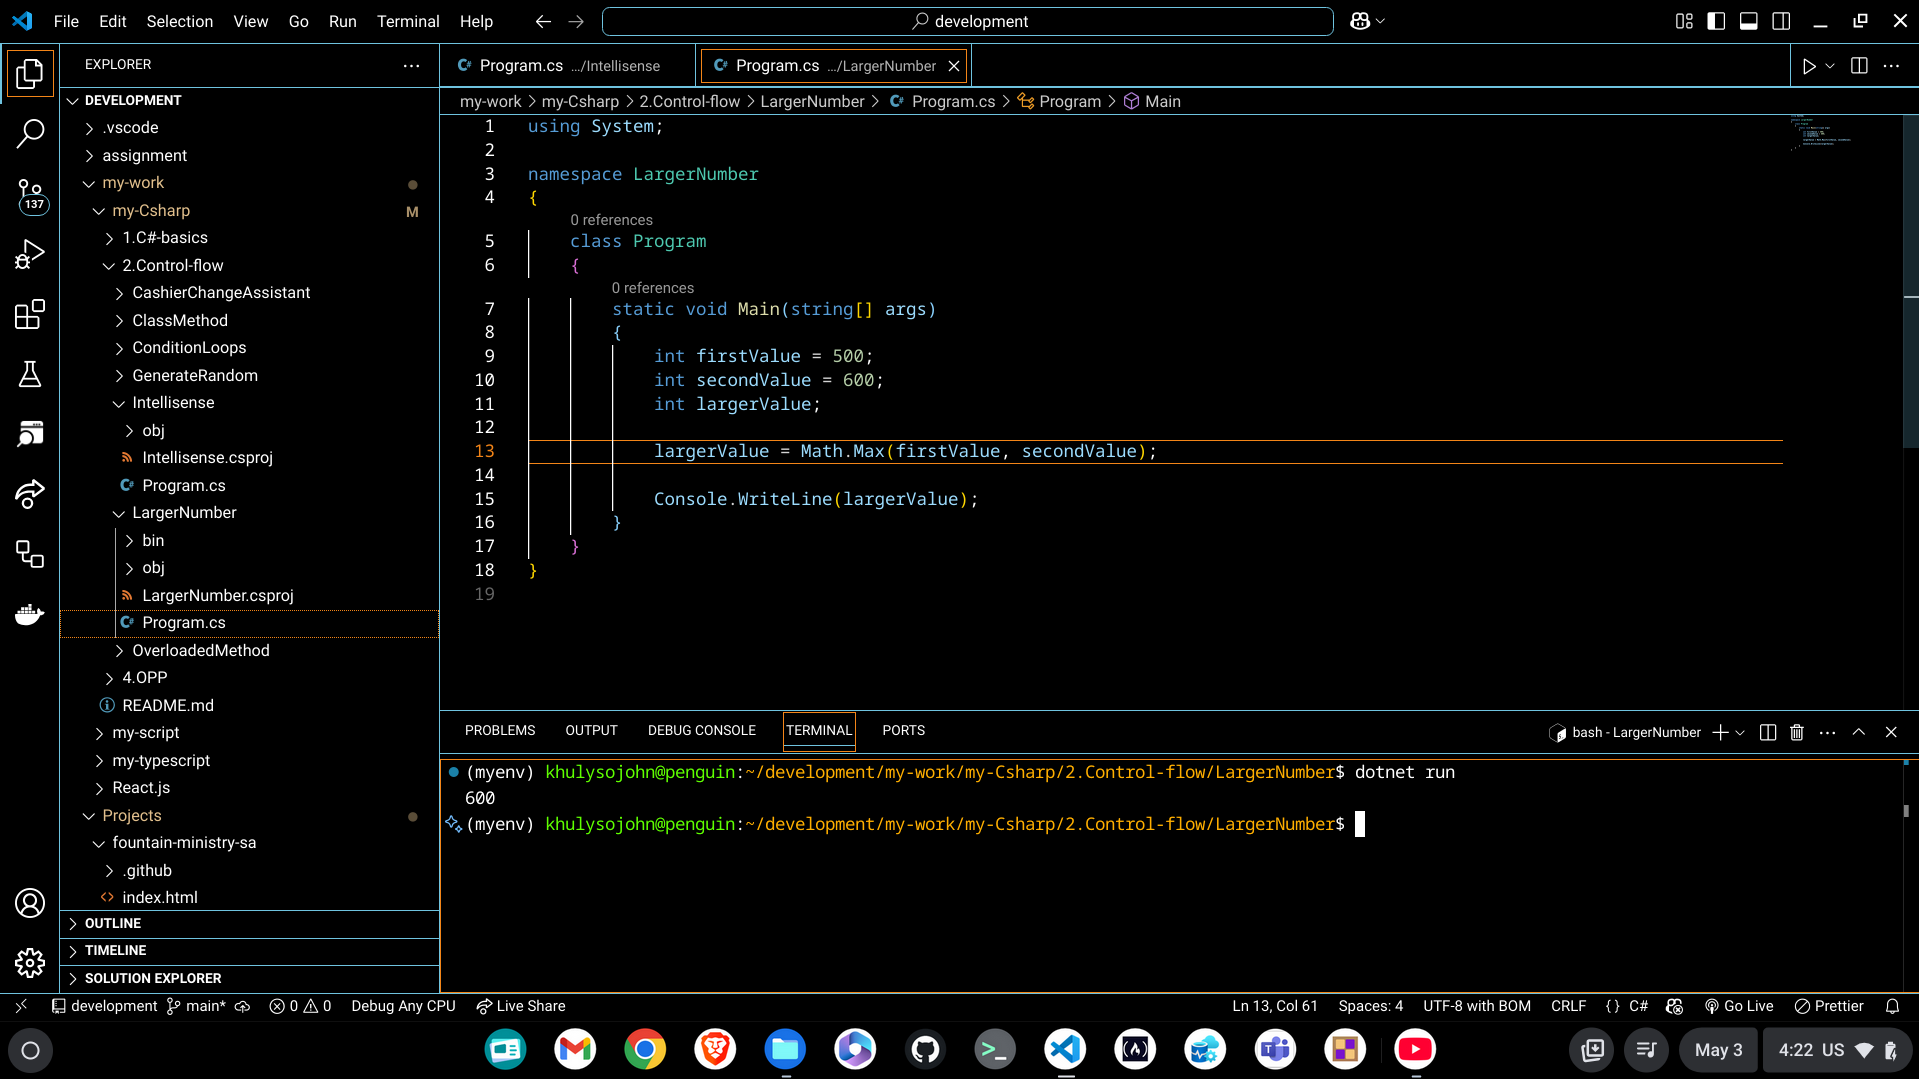
Task: Expand the CashierChangeAssistant folder
Action: coord(250,293)
